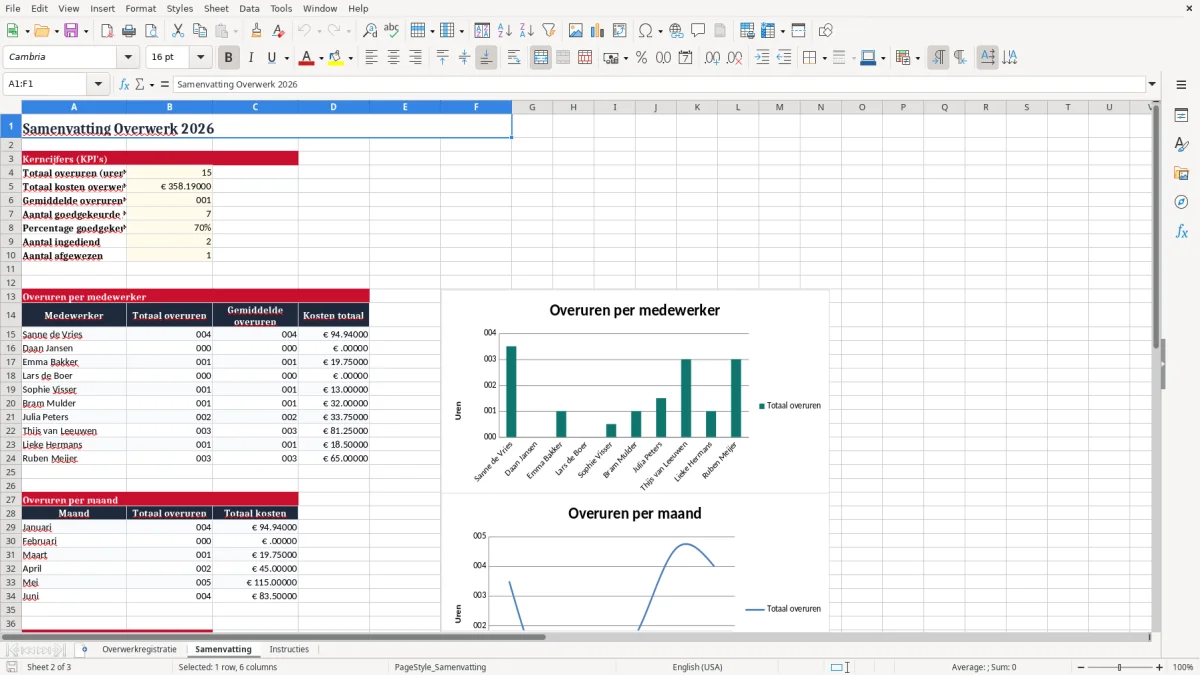Align text to the left

tap(371, 58)
